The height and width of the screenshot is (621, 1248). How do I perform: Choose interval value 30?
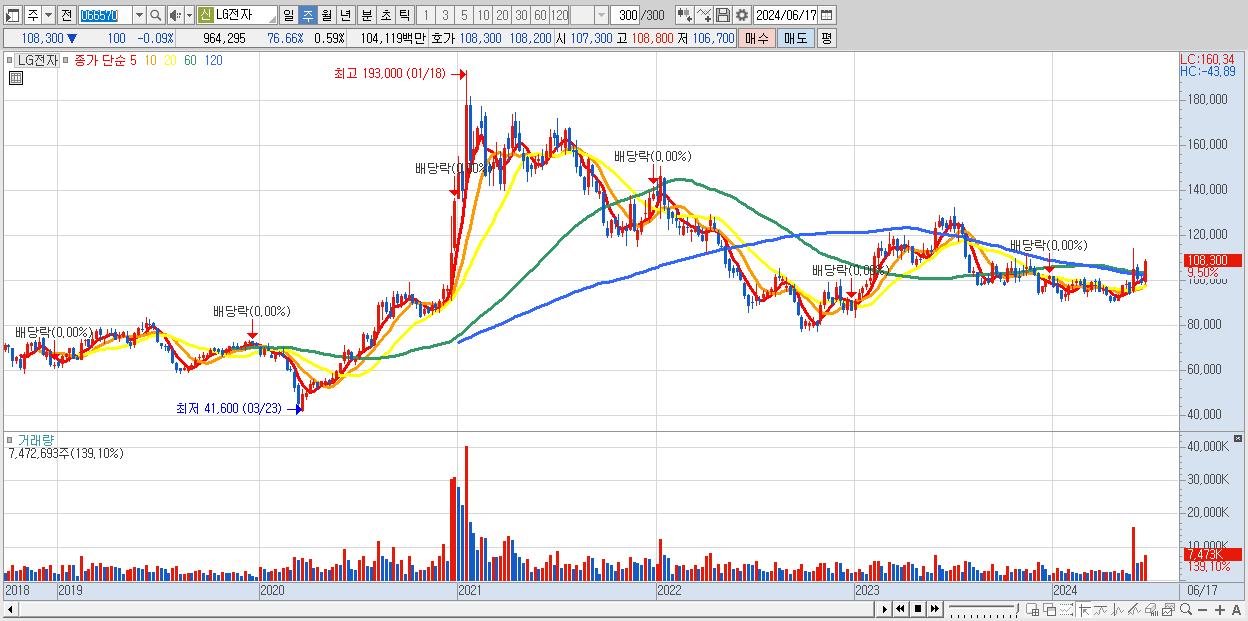521,15
